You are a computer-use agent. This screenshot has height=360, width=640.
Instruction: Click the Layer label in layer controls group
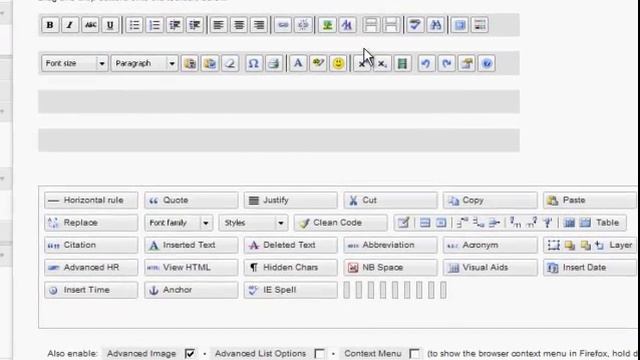pos(620,245)
